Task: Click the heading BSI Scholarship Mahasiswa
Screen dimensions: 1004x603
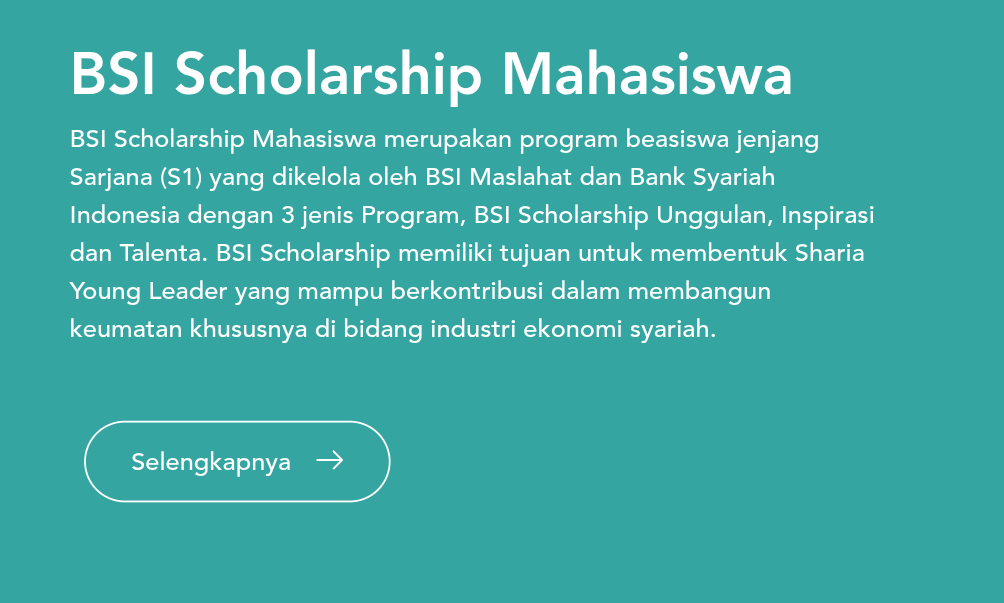Action: 430,72
